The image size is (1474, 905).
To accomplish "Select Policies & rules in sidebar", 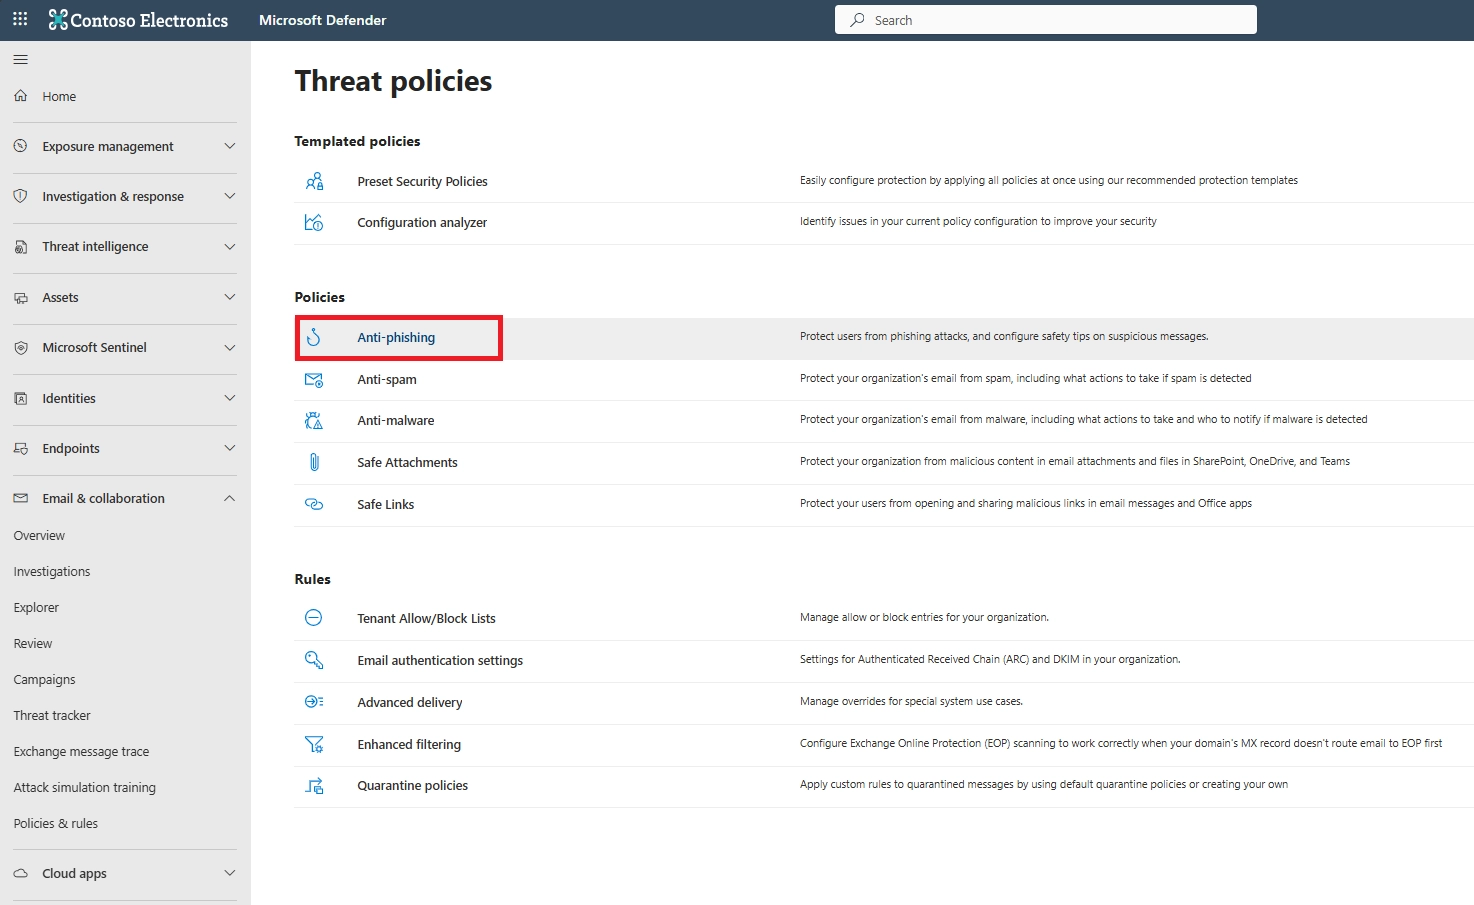I will pos(55,823).
